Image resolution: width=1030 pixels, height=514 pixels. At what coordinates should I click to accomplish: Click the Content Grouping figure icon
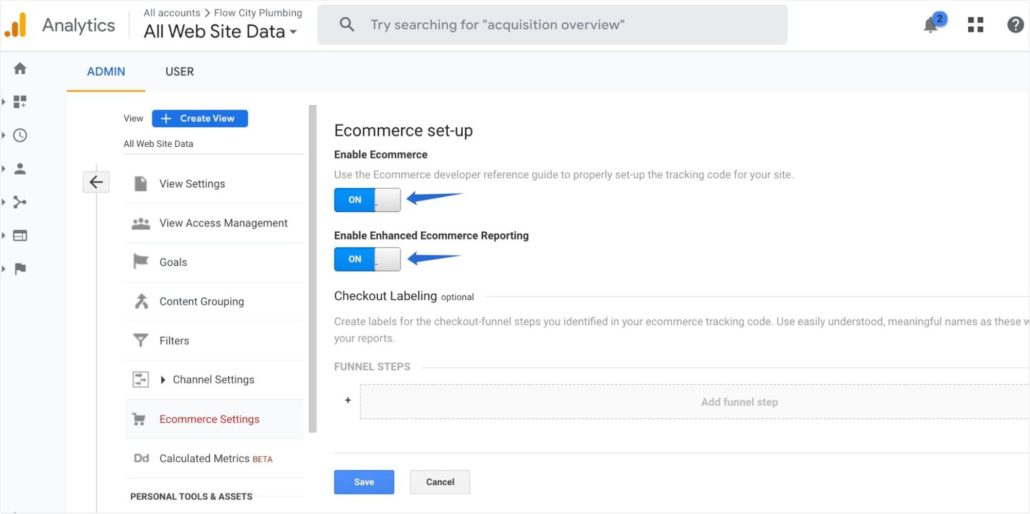coord(141,301)
